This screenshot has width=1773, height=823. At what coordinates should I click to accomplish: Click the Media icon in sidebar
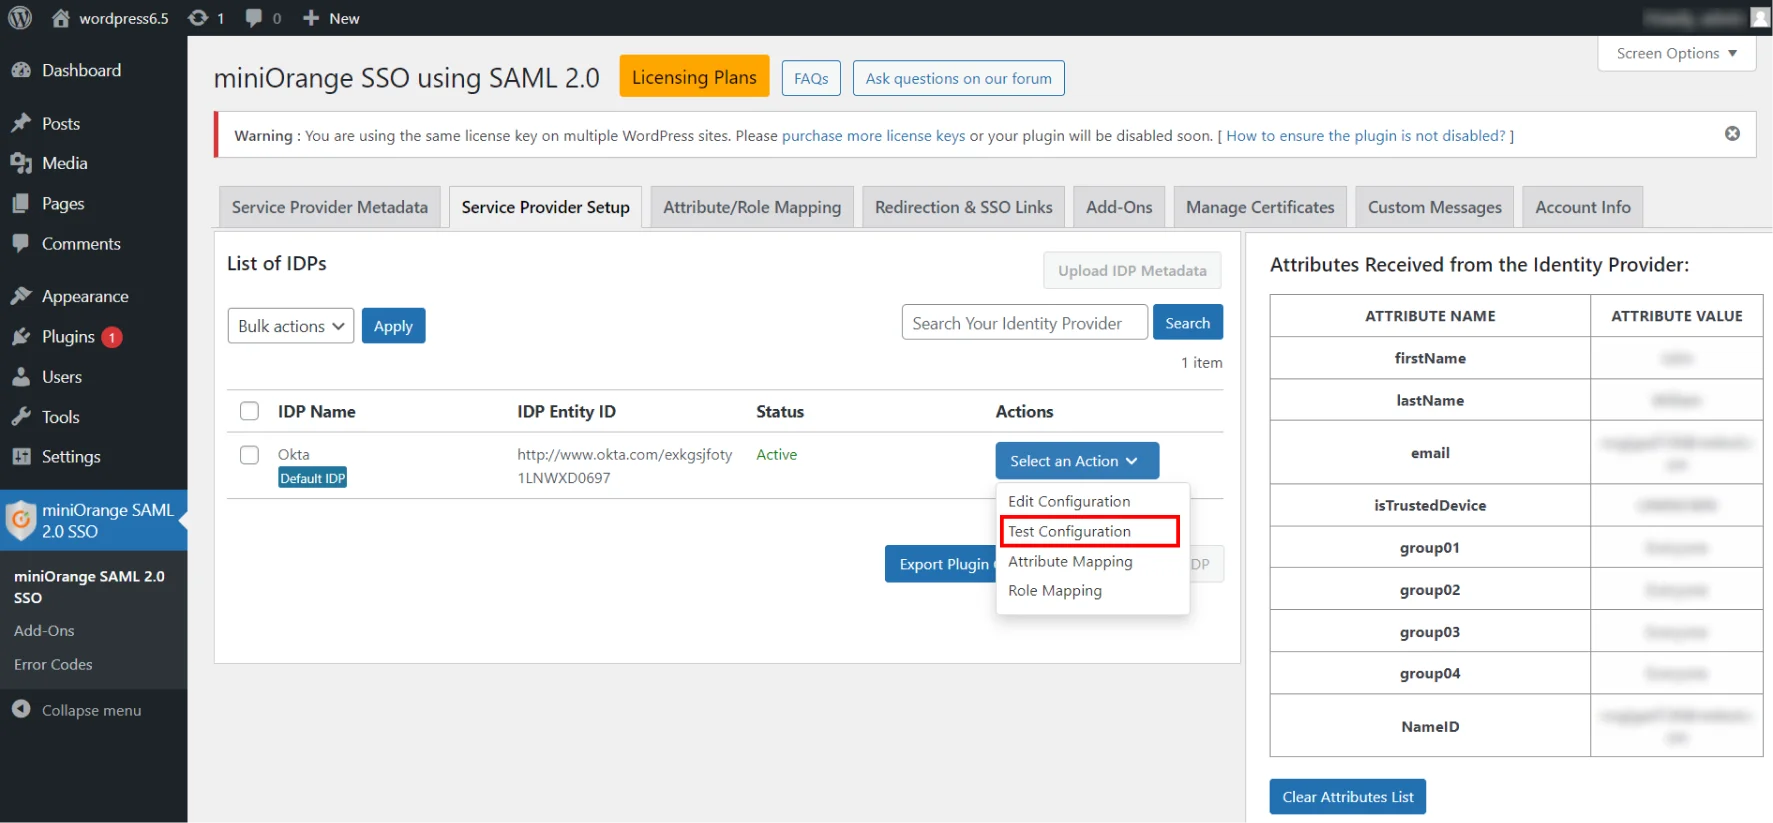[x=21, y=163]
